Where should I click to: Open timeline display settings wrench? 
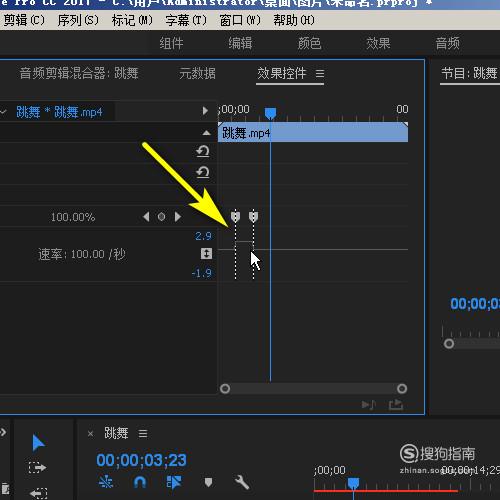tap(242, 482)
